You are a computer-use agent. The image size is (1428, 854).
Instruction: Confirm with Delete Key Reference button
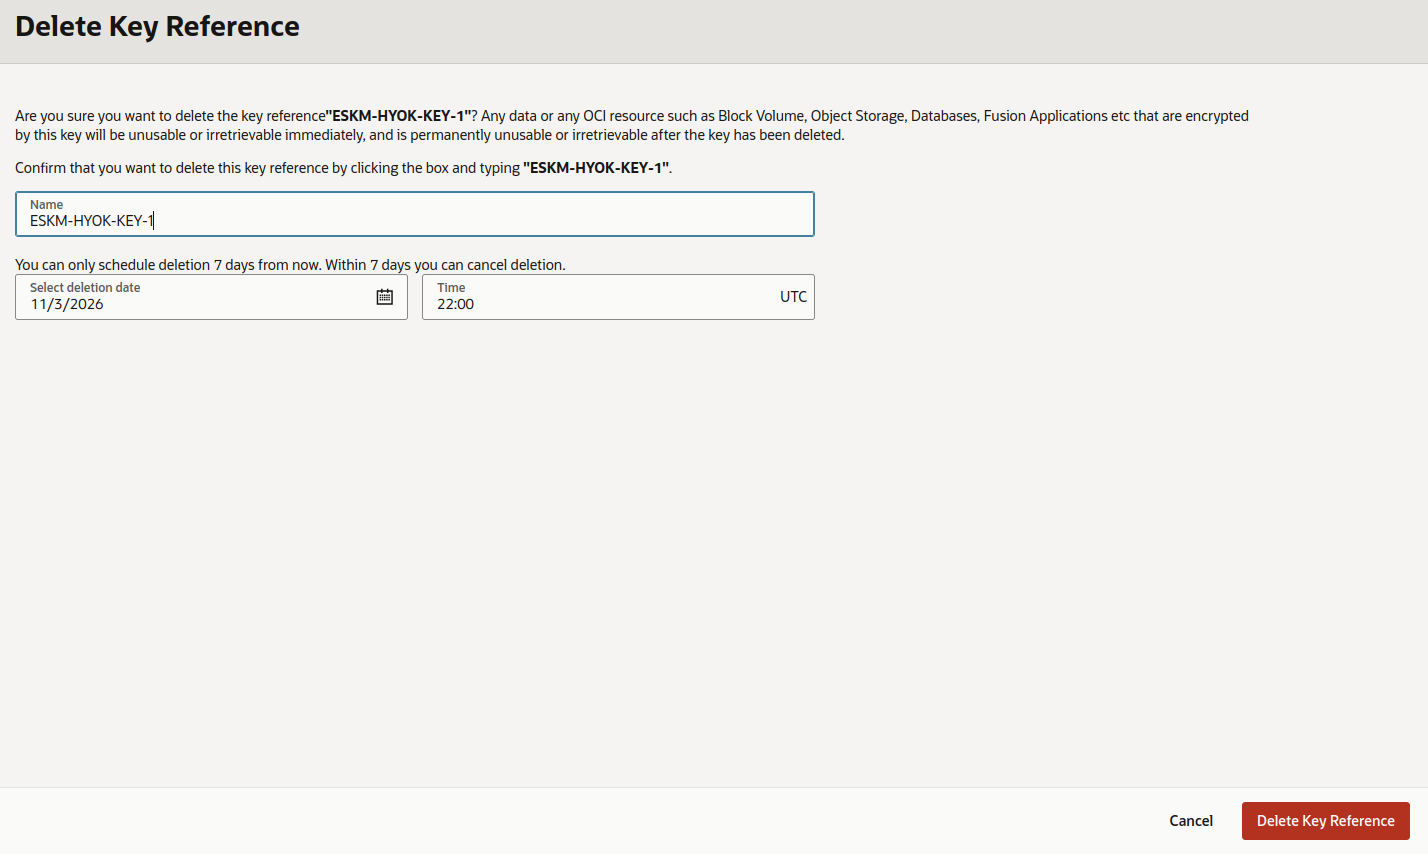(x=1326, y=821)
